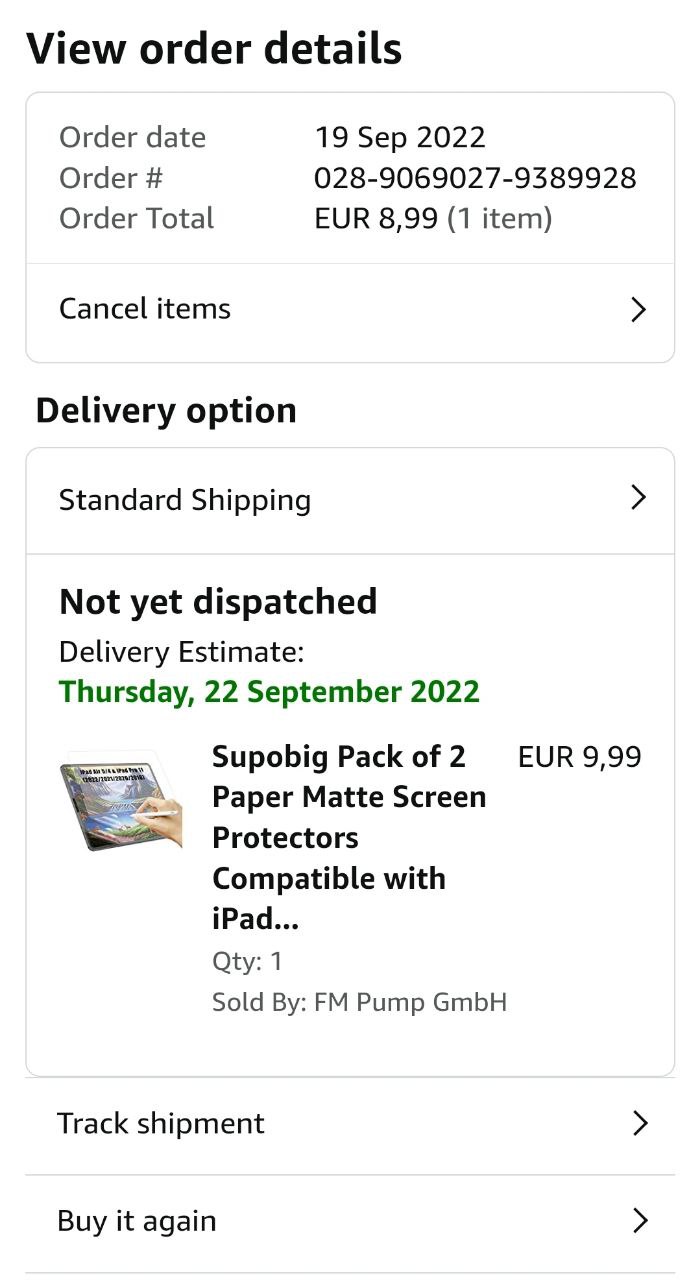The width and height of the screenshot is (700, 1280).
Task: Click the chevron beside Track shipment
Action: pyautogui.click(x=640, y=1124)
